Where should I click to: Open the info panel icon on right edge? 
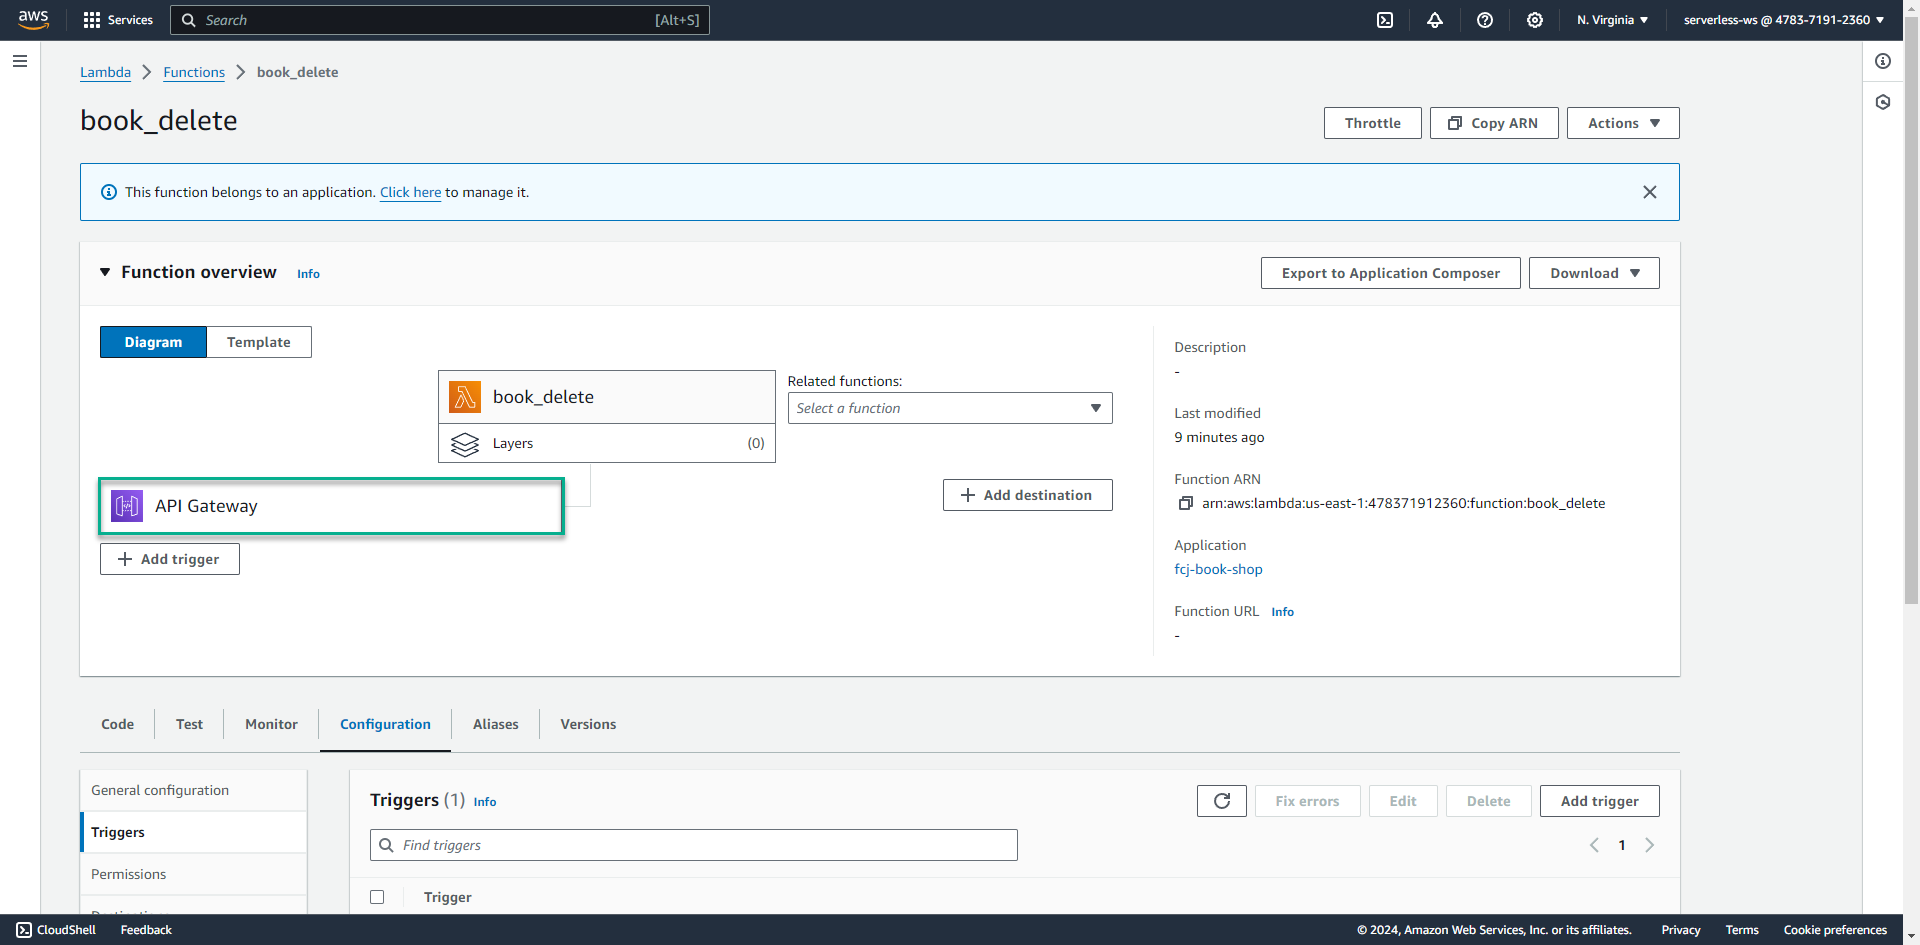(x=1883, y=61)
